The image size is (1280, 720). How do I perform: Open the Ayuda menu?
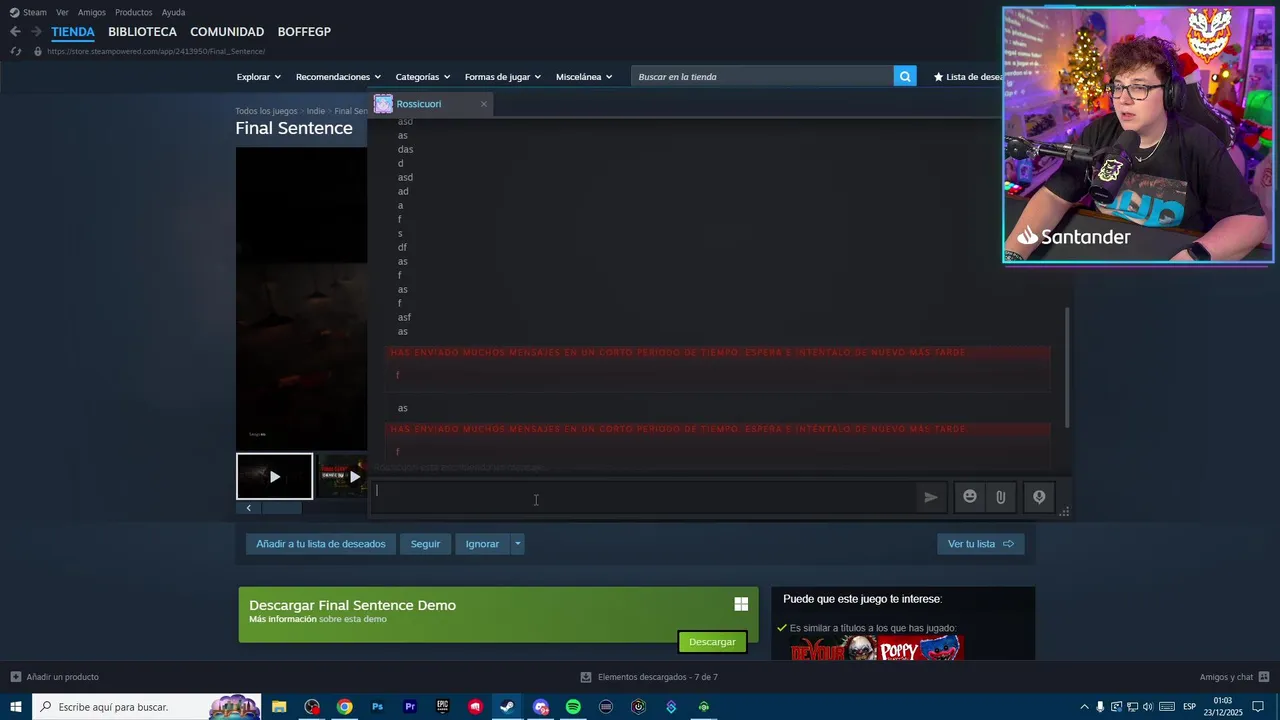tap(173, 12)
